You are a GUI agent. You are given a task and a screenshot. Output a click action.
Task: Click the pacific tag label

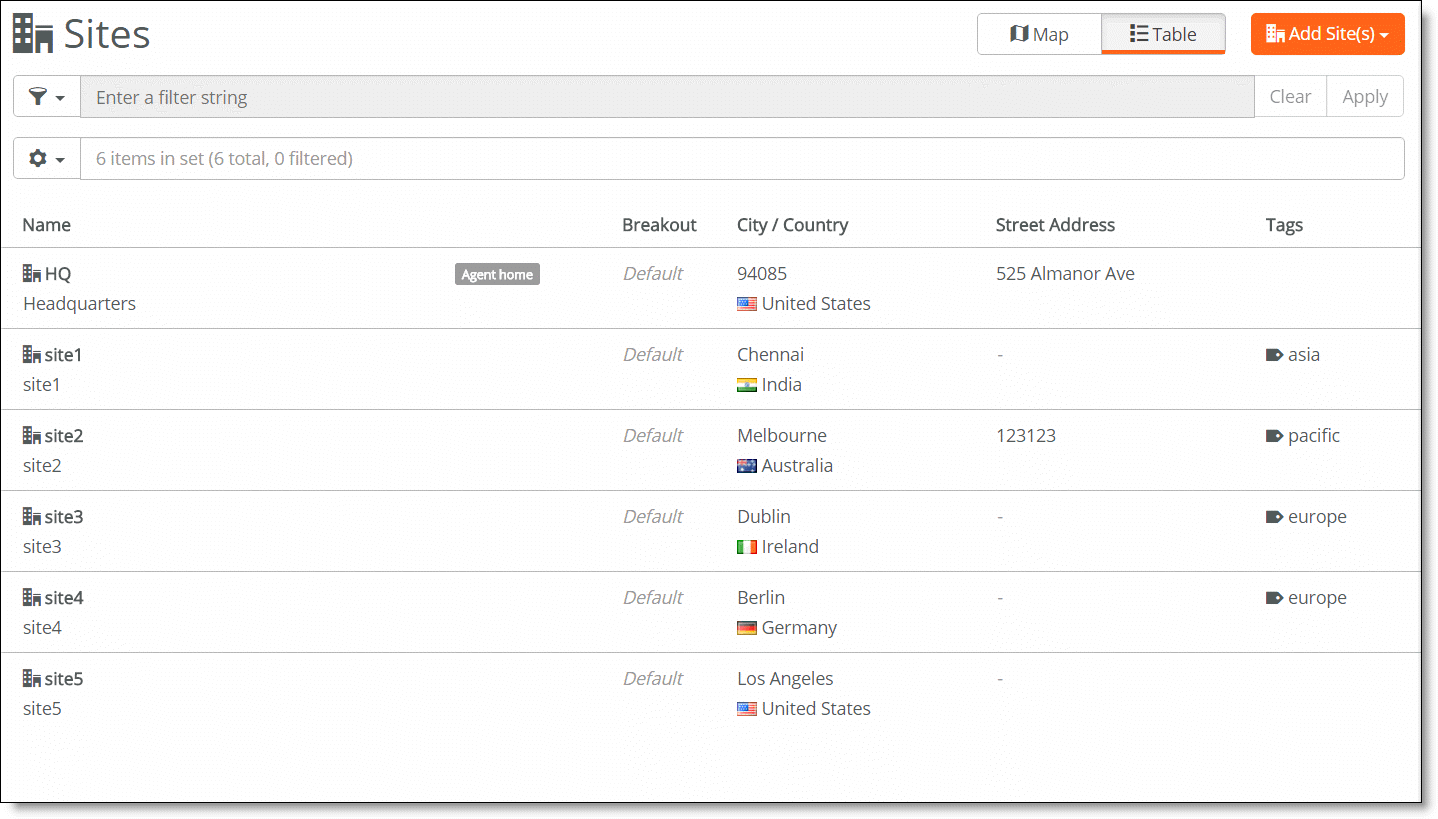1314,436
